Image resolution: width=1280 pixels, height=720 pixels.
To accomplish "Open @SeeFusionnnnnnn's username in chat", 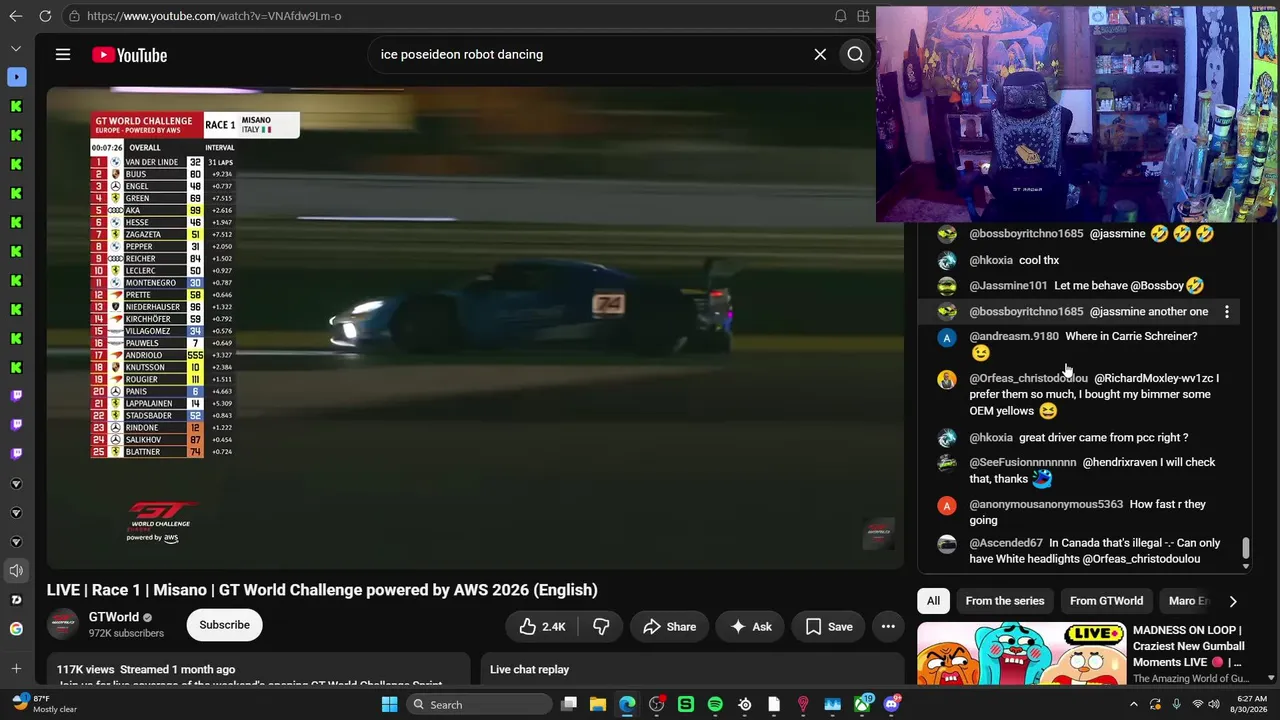I will click(1023, 463).
